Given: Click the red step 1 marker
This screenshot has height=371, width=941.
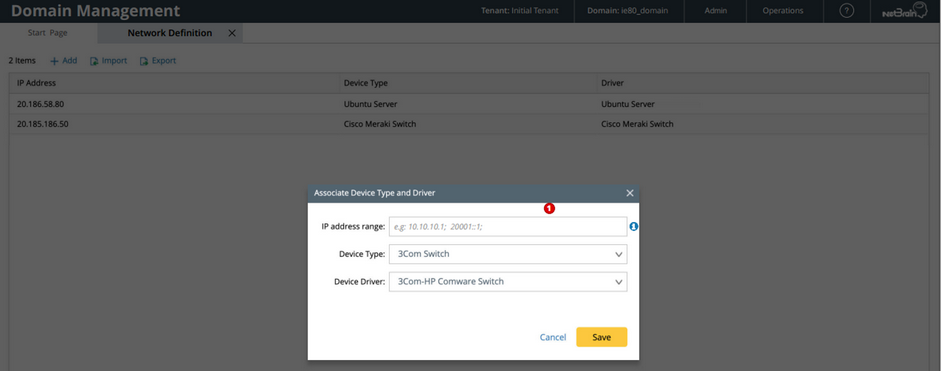Looking at the screenshot, I should [x=549, y=208].
